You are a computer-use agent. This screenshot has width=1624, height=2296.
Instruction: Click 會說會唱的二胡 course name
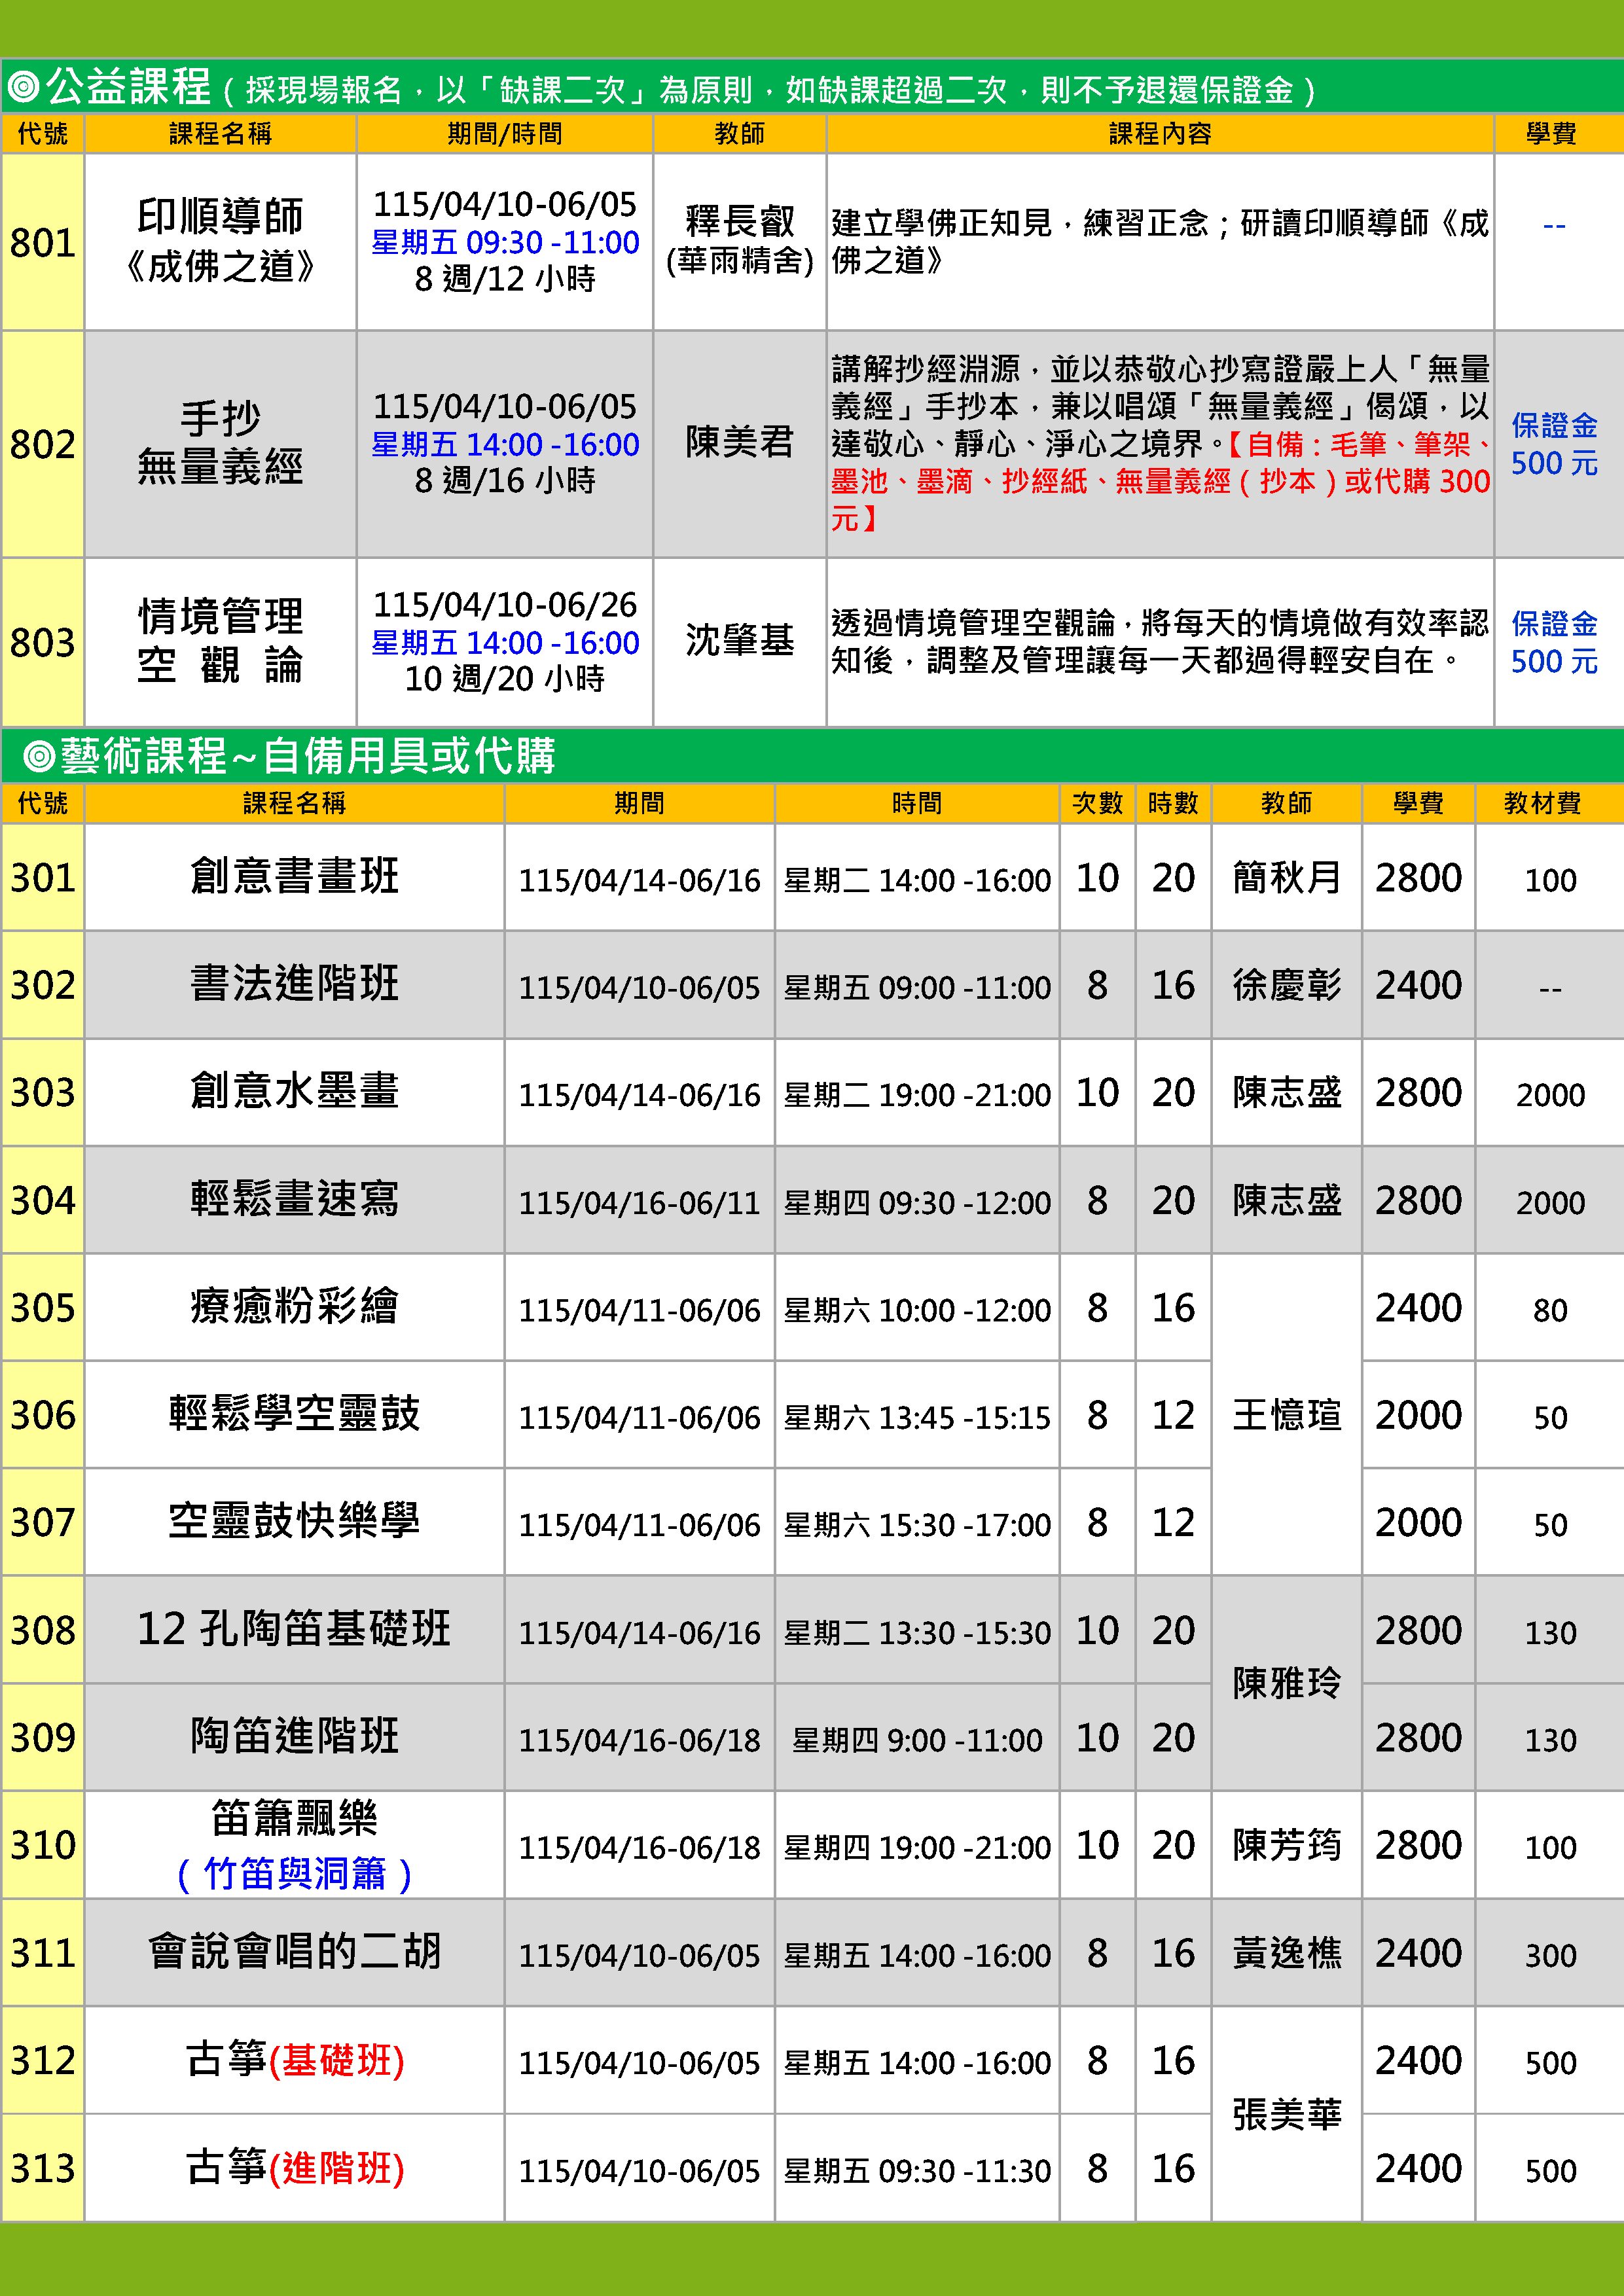click(294, 1952)
